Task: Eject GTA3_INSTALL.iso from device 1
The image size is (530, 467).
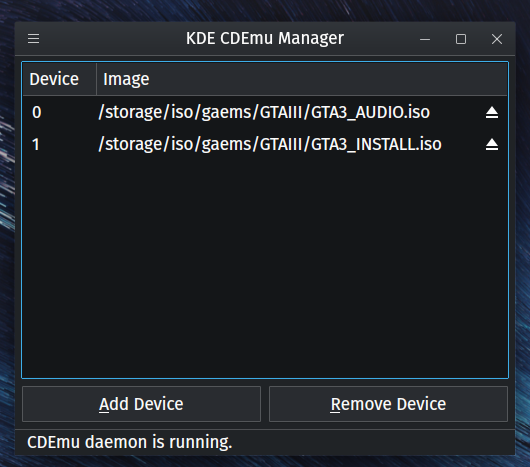Action: (492, 145)
